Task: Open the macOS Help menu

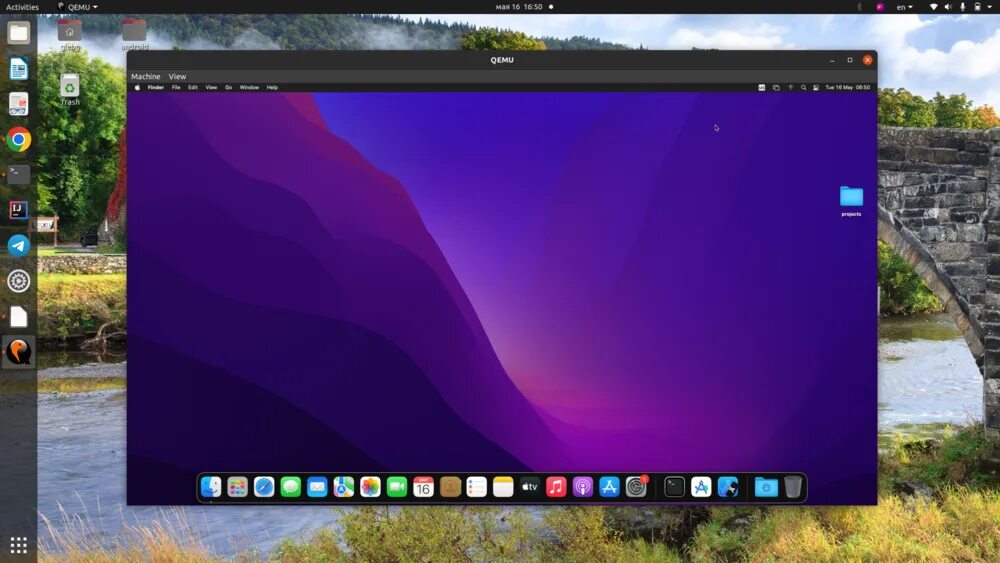Action: pos(272,87)
